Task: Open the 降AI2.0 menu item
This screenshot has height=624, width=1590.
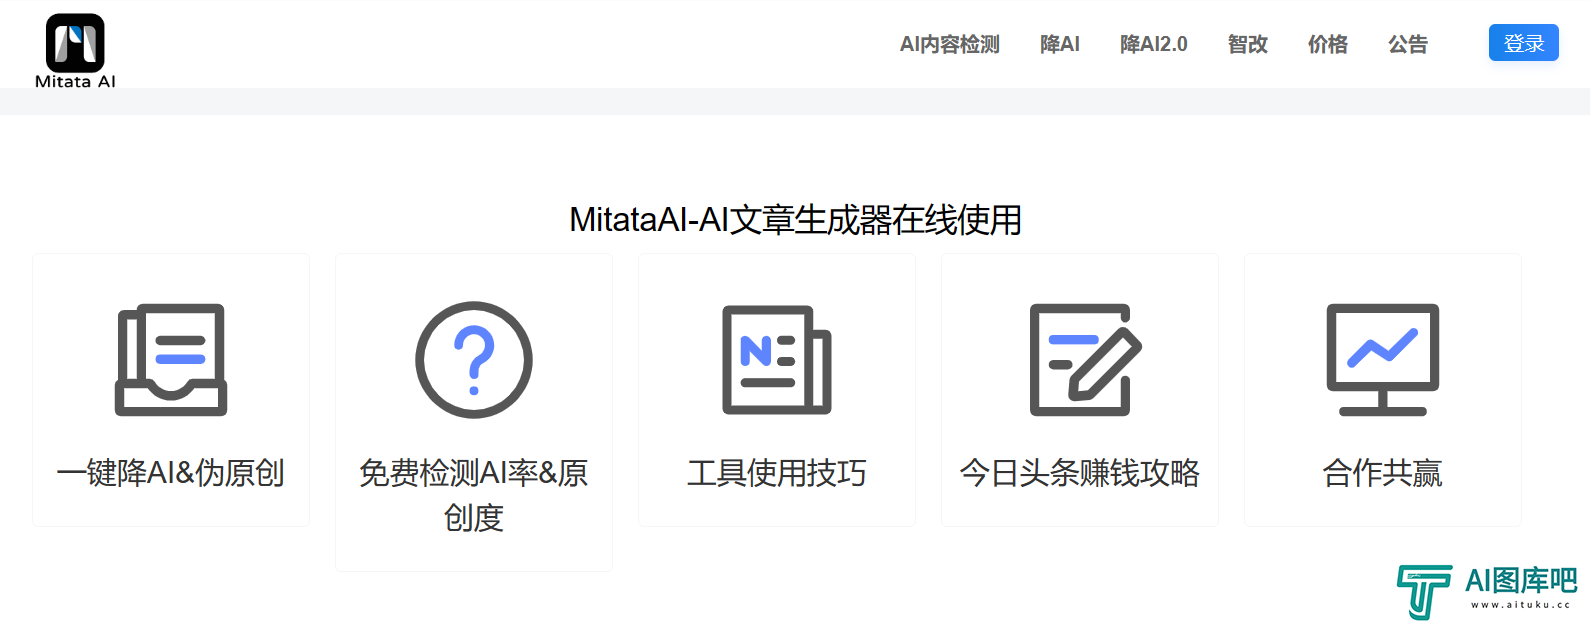Action: [x=1154, y=44]
